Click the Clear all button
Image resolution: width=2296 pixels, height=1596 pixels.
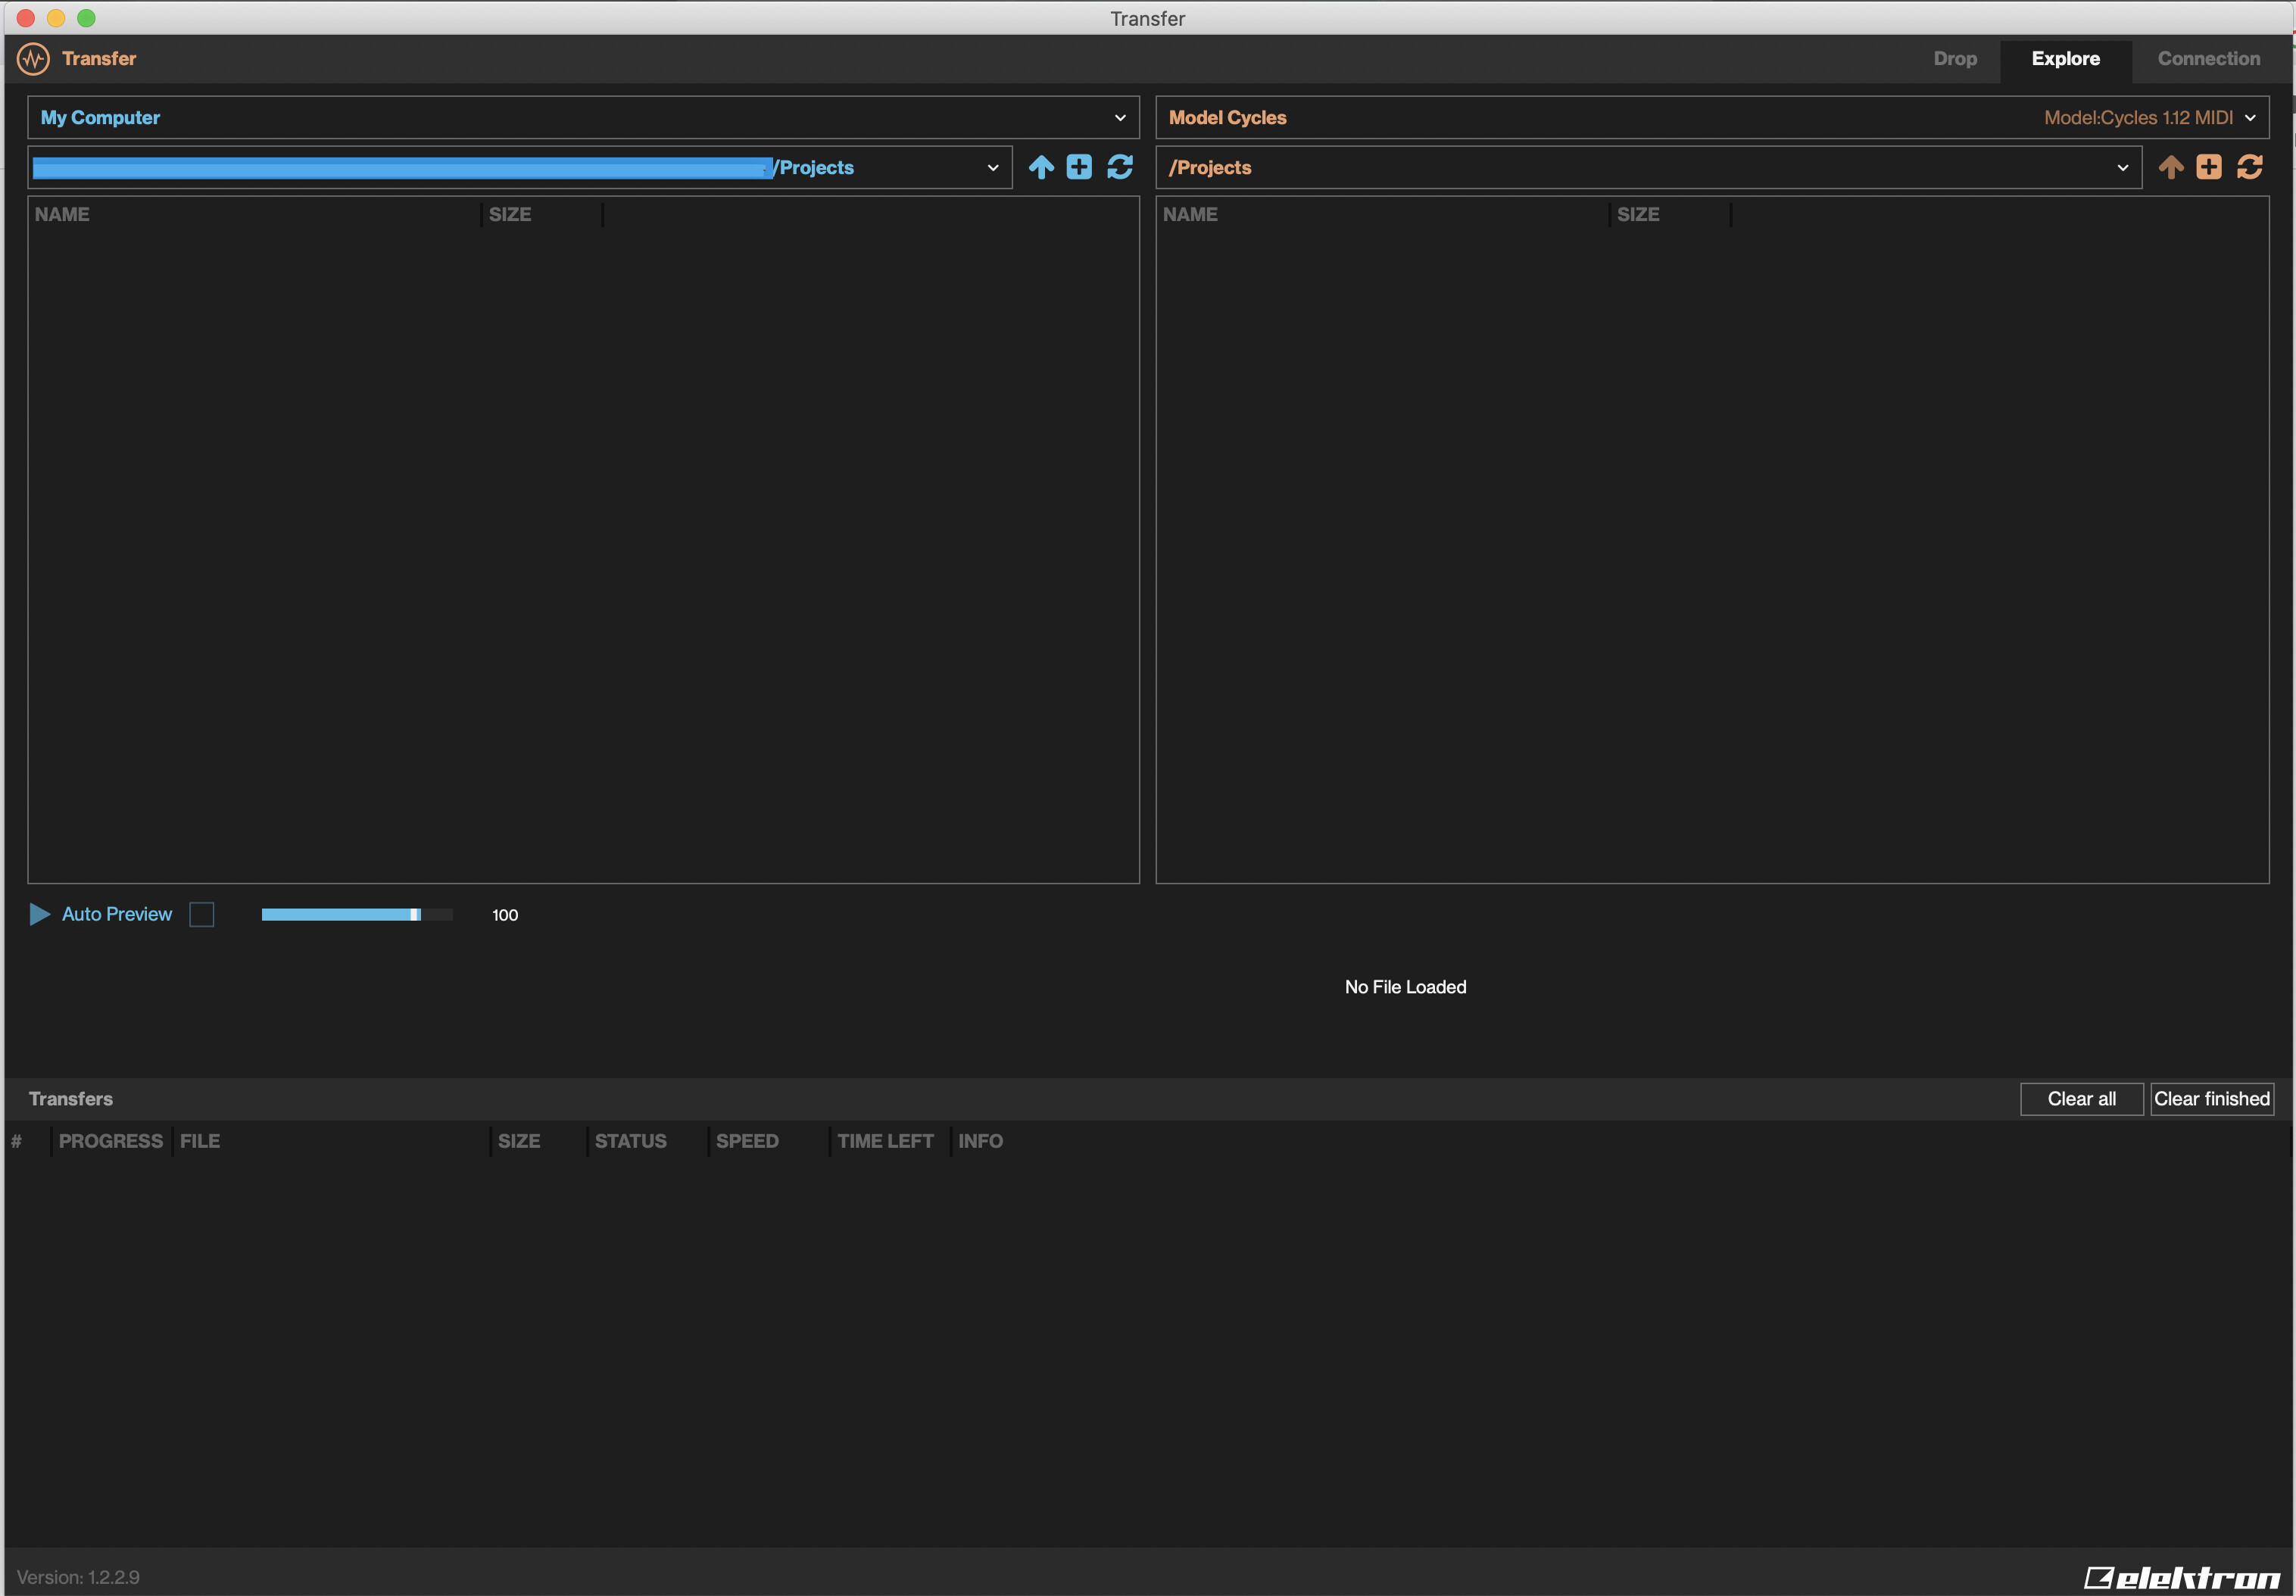click(2081, 1099)
